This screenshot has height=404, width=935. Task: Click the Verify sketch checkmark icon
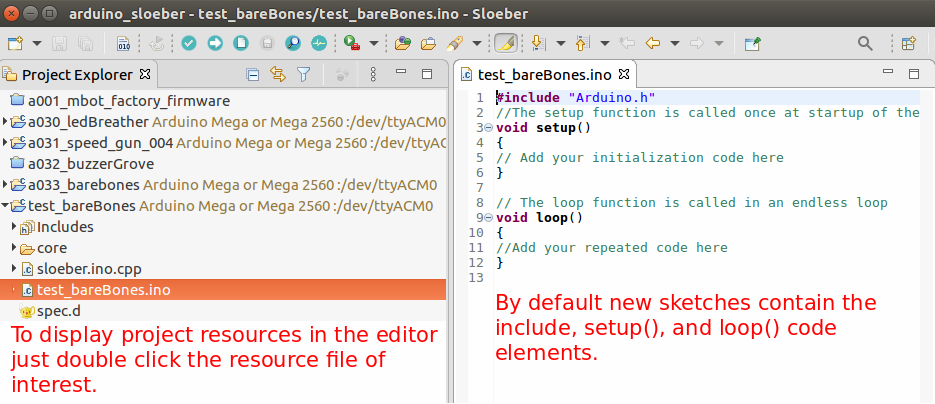coord(189,44)
